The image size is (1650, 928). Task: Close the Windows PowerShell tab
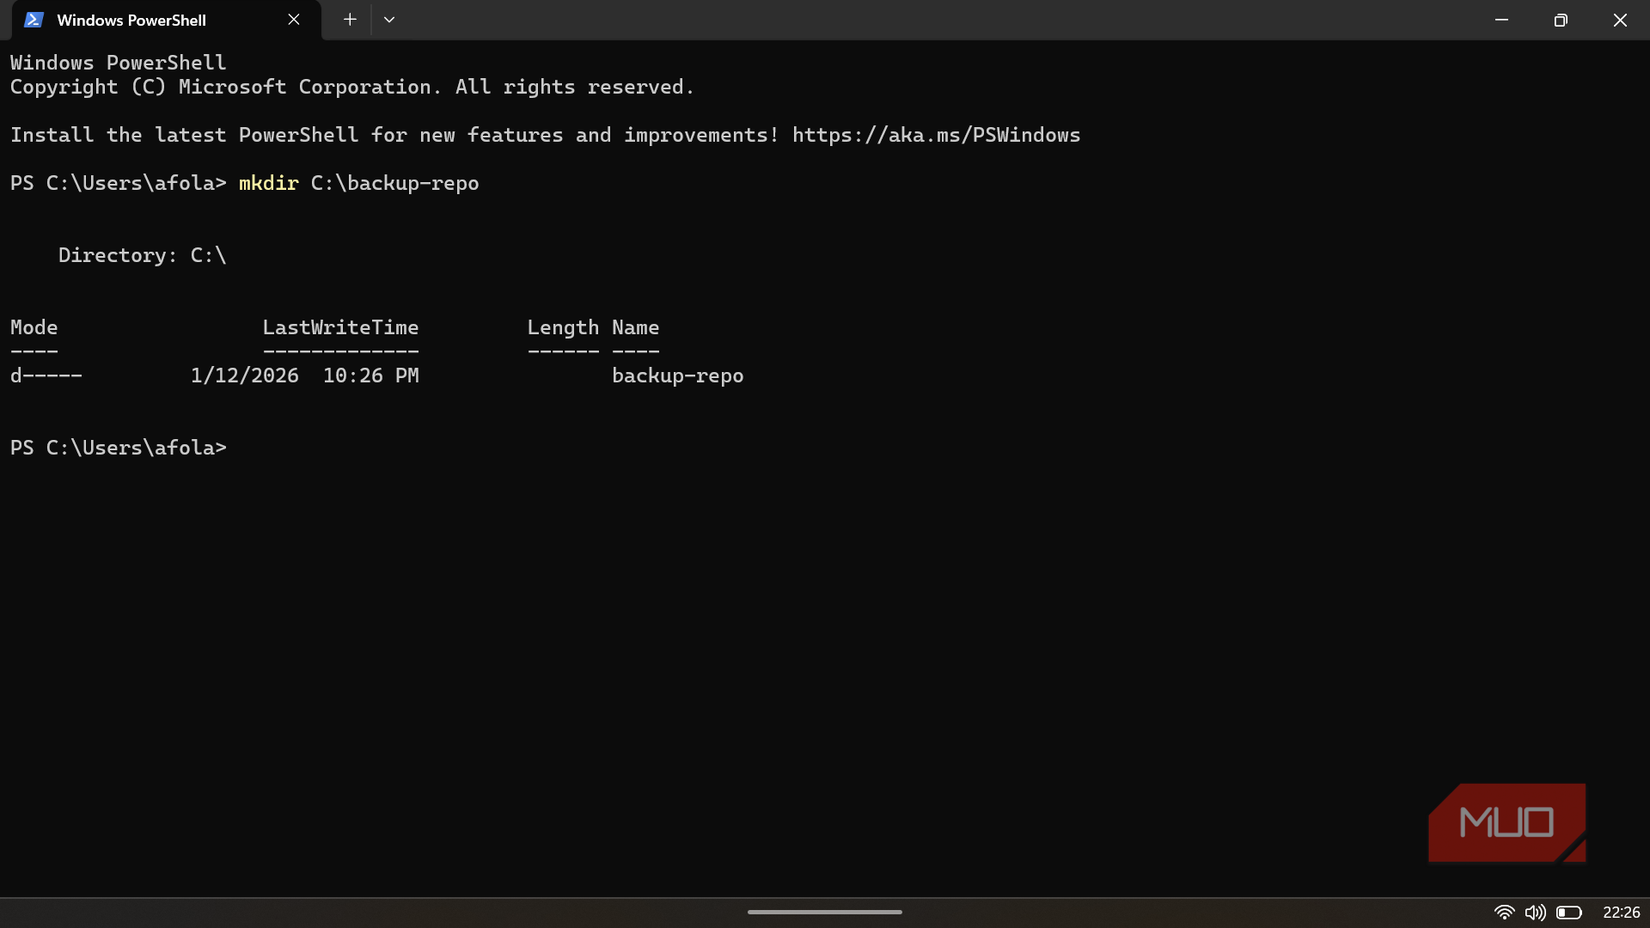point(293,19)
